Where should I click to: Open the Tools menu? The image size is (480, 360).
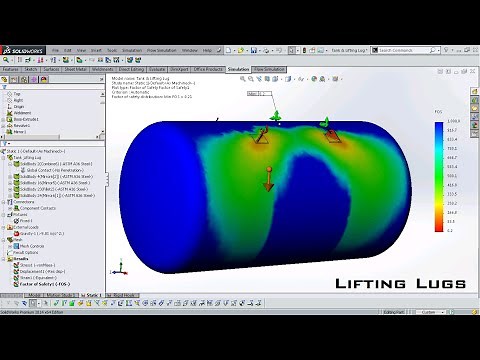(112, 50)
